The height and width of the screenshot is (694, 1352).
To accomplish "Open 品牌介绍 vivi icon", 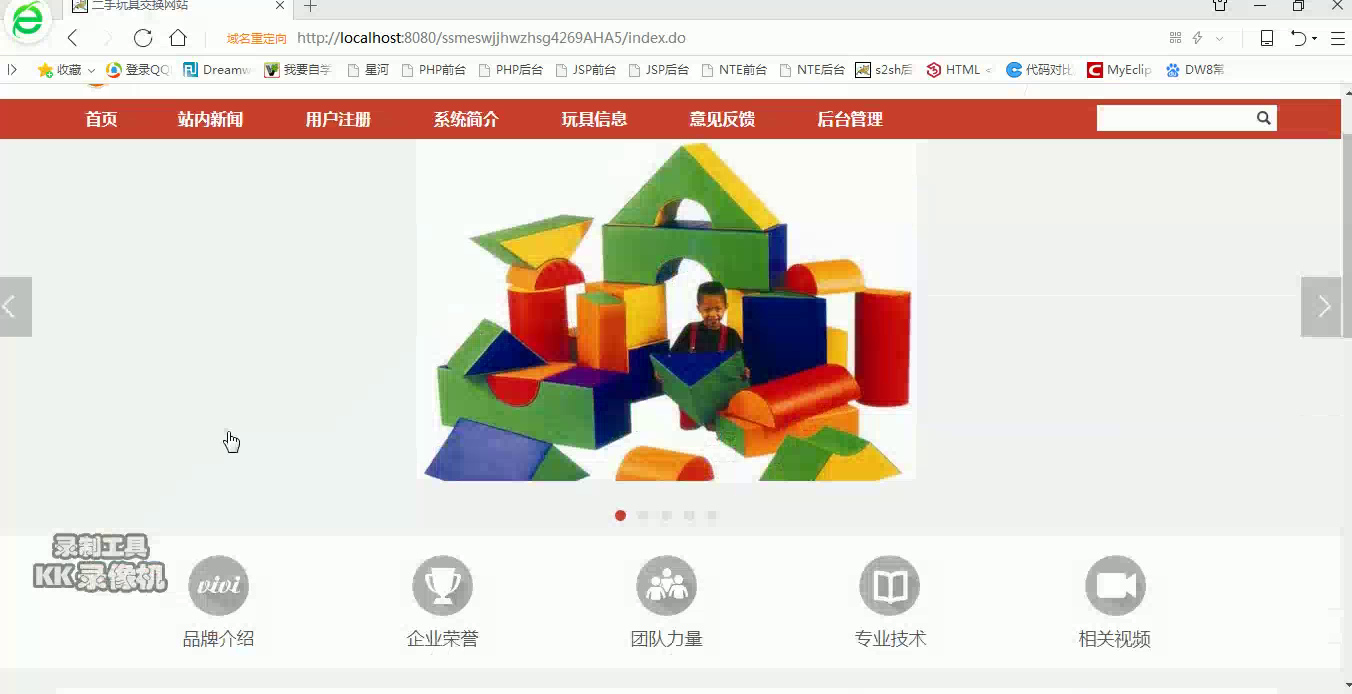I will (x=218, y=585).
